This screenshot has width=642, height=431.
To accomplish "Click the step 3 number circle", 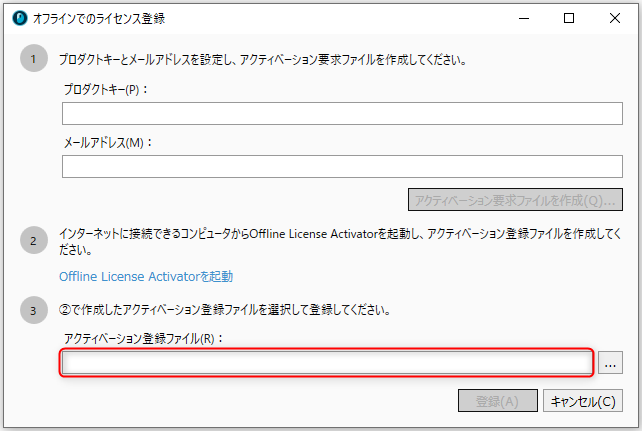I will (x=34, y=310).
